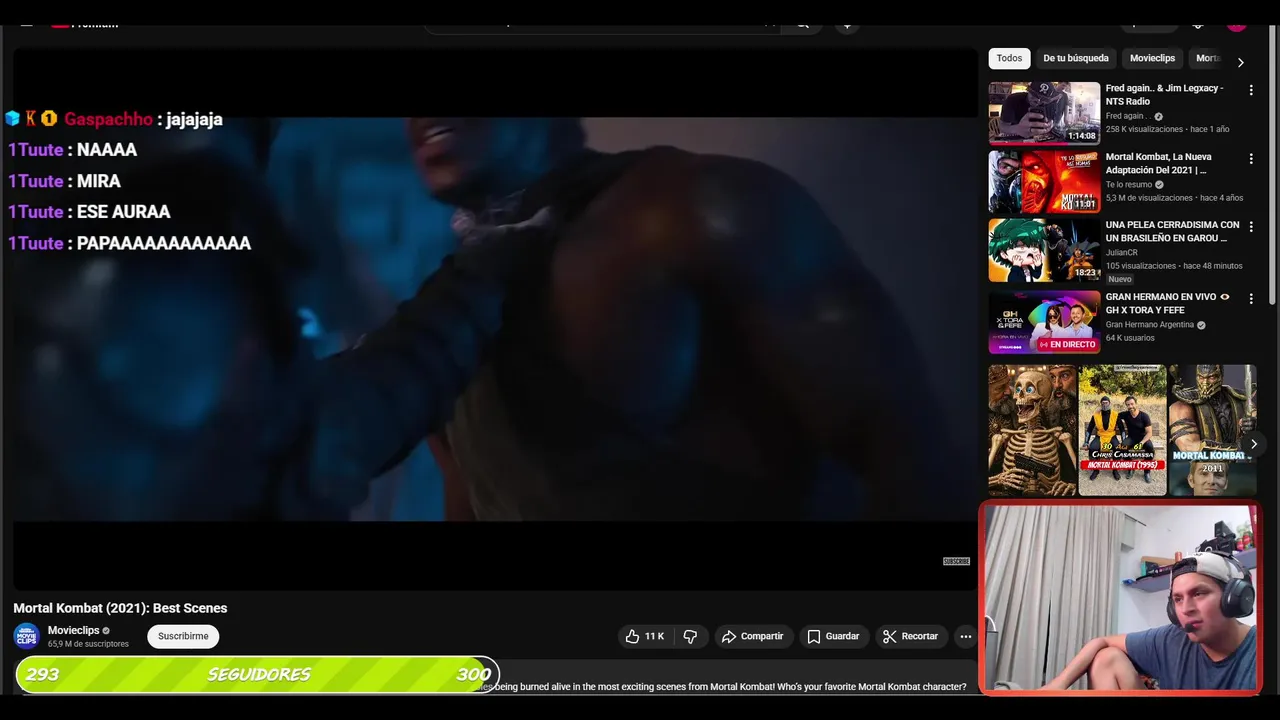Click the '18:23' duration label
The width and height of the screenshot is (1280, 720).
click(1085, 272)
